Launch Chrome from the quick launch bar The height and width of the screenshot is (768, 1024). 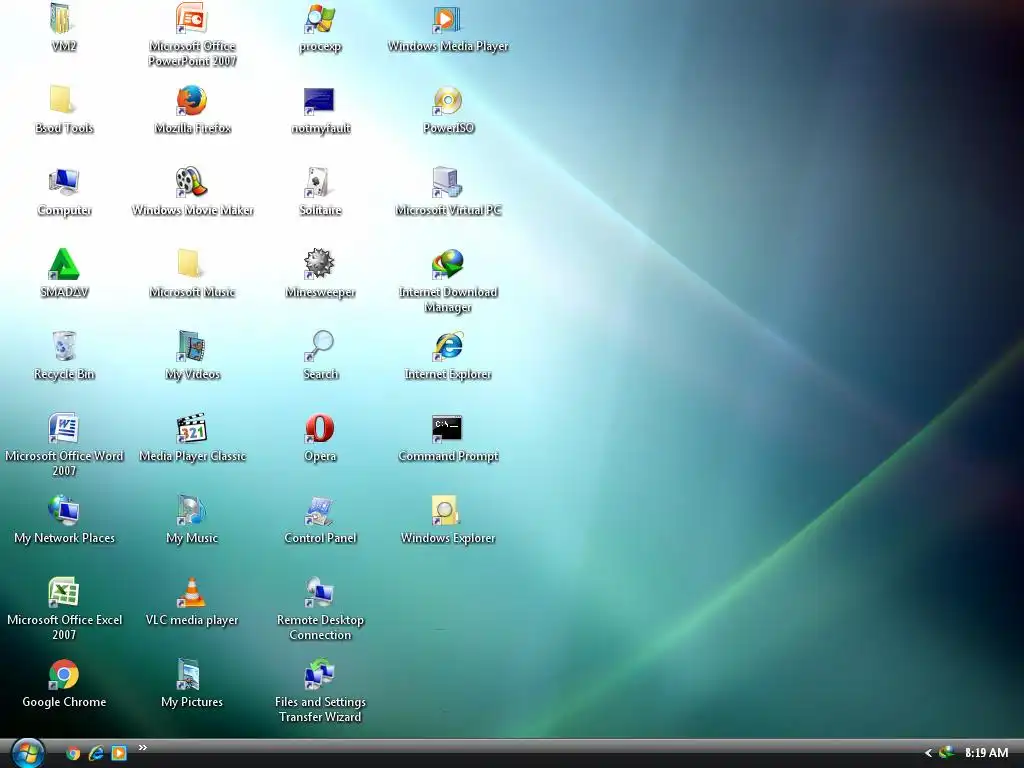pos(73,753)
